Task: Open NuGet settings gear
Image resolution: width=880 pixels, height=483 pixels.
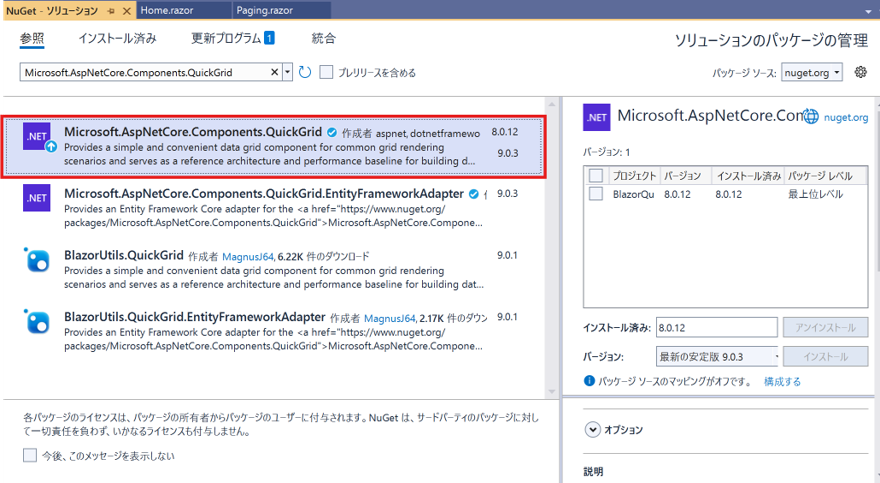Action: tap(860, 72)
